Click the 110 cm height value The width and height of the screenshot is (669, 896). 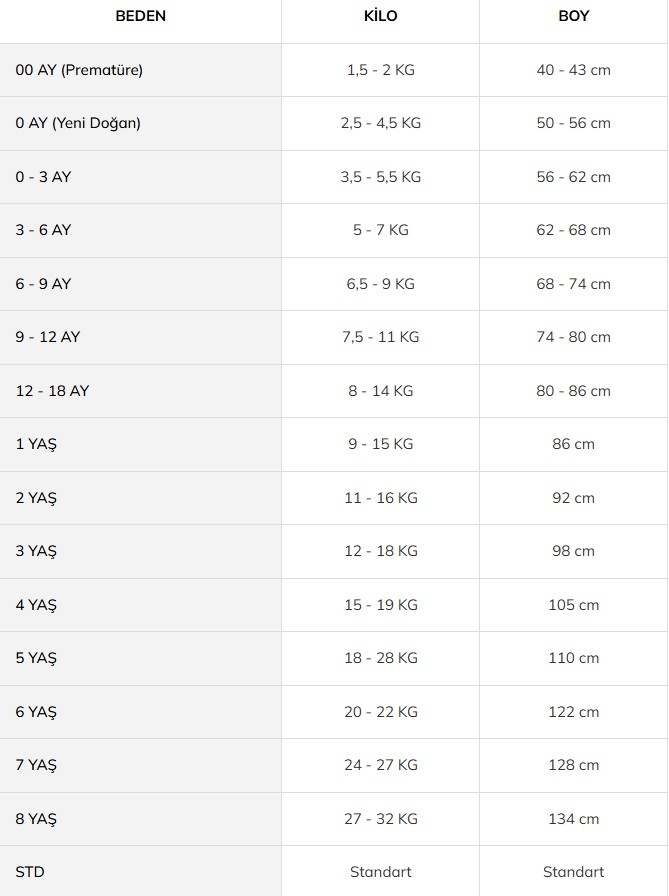point(574,658)
